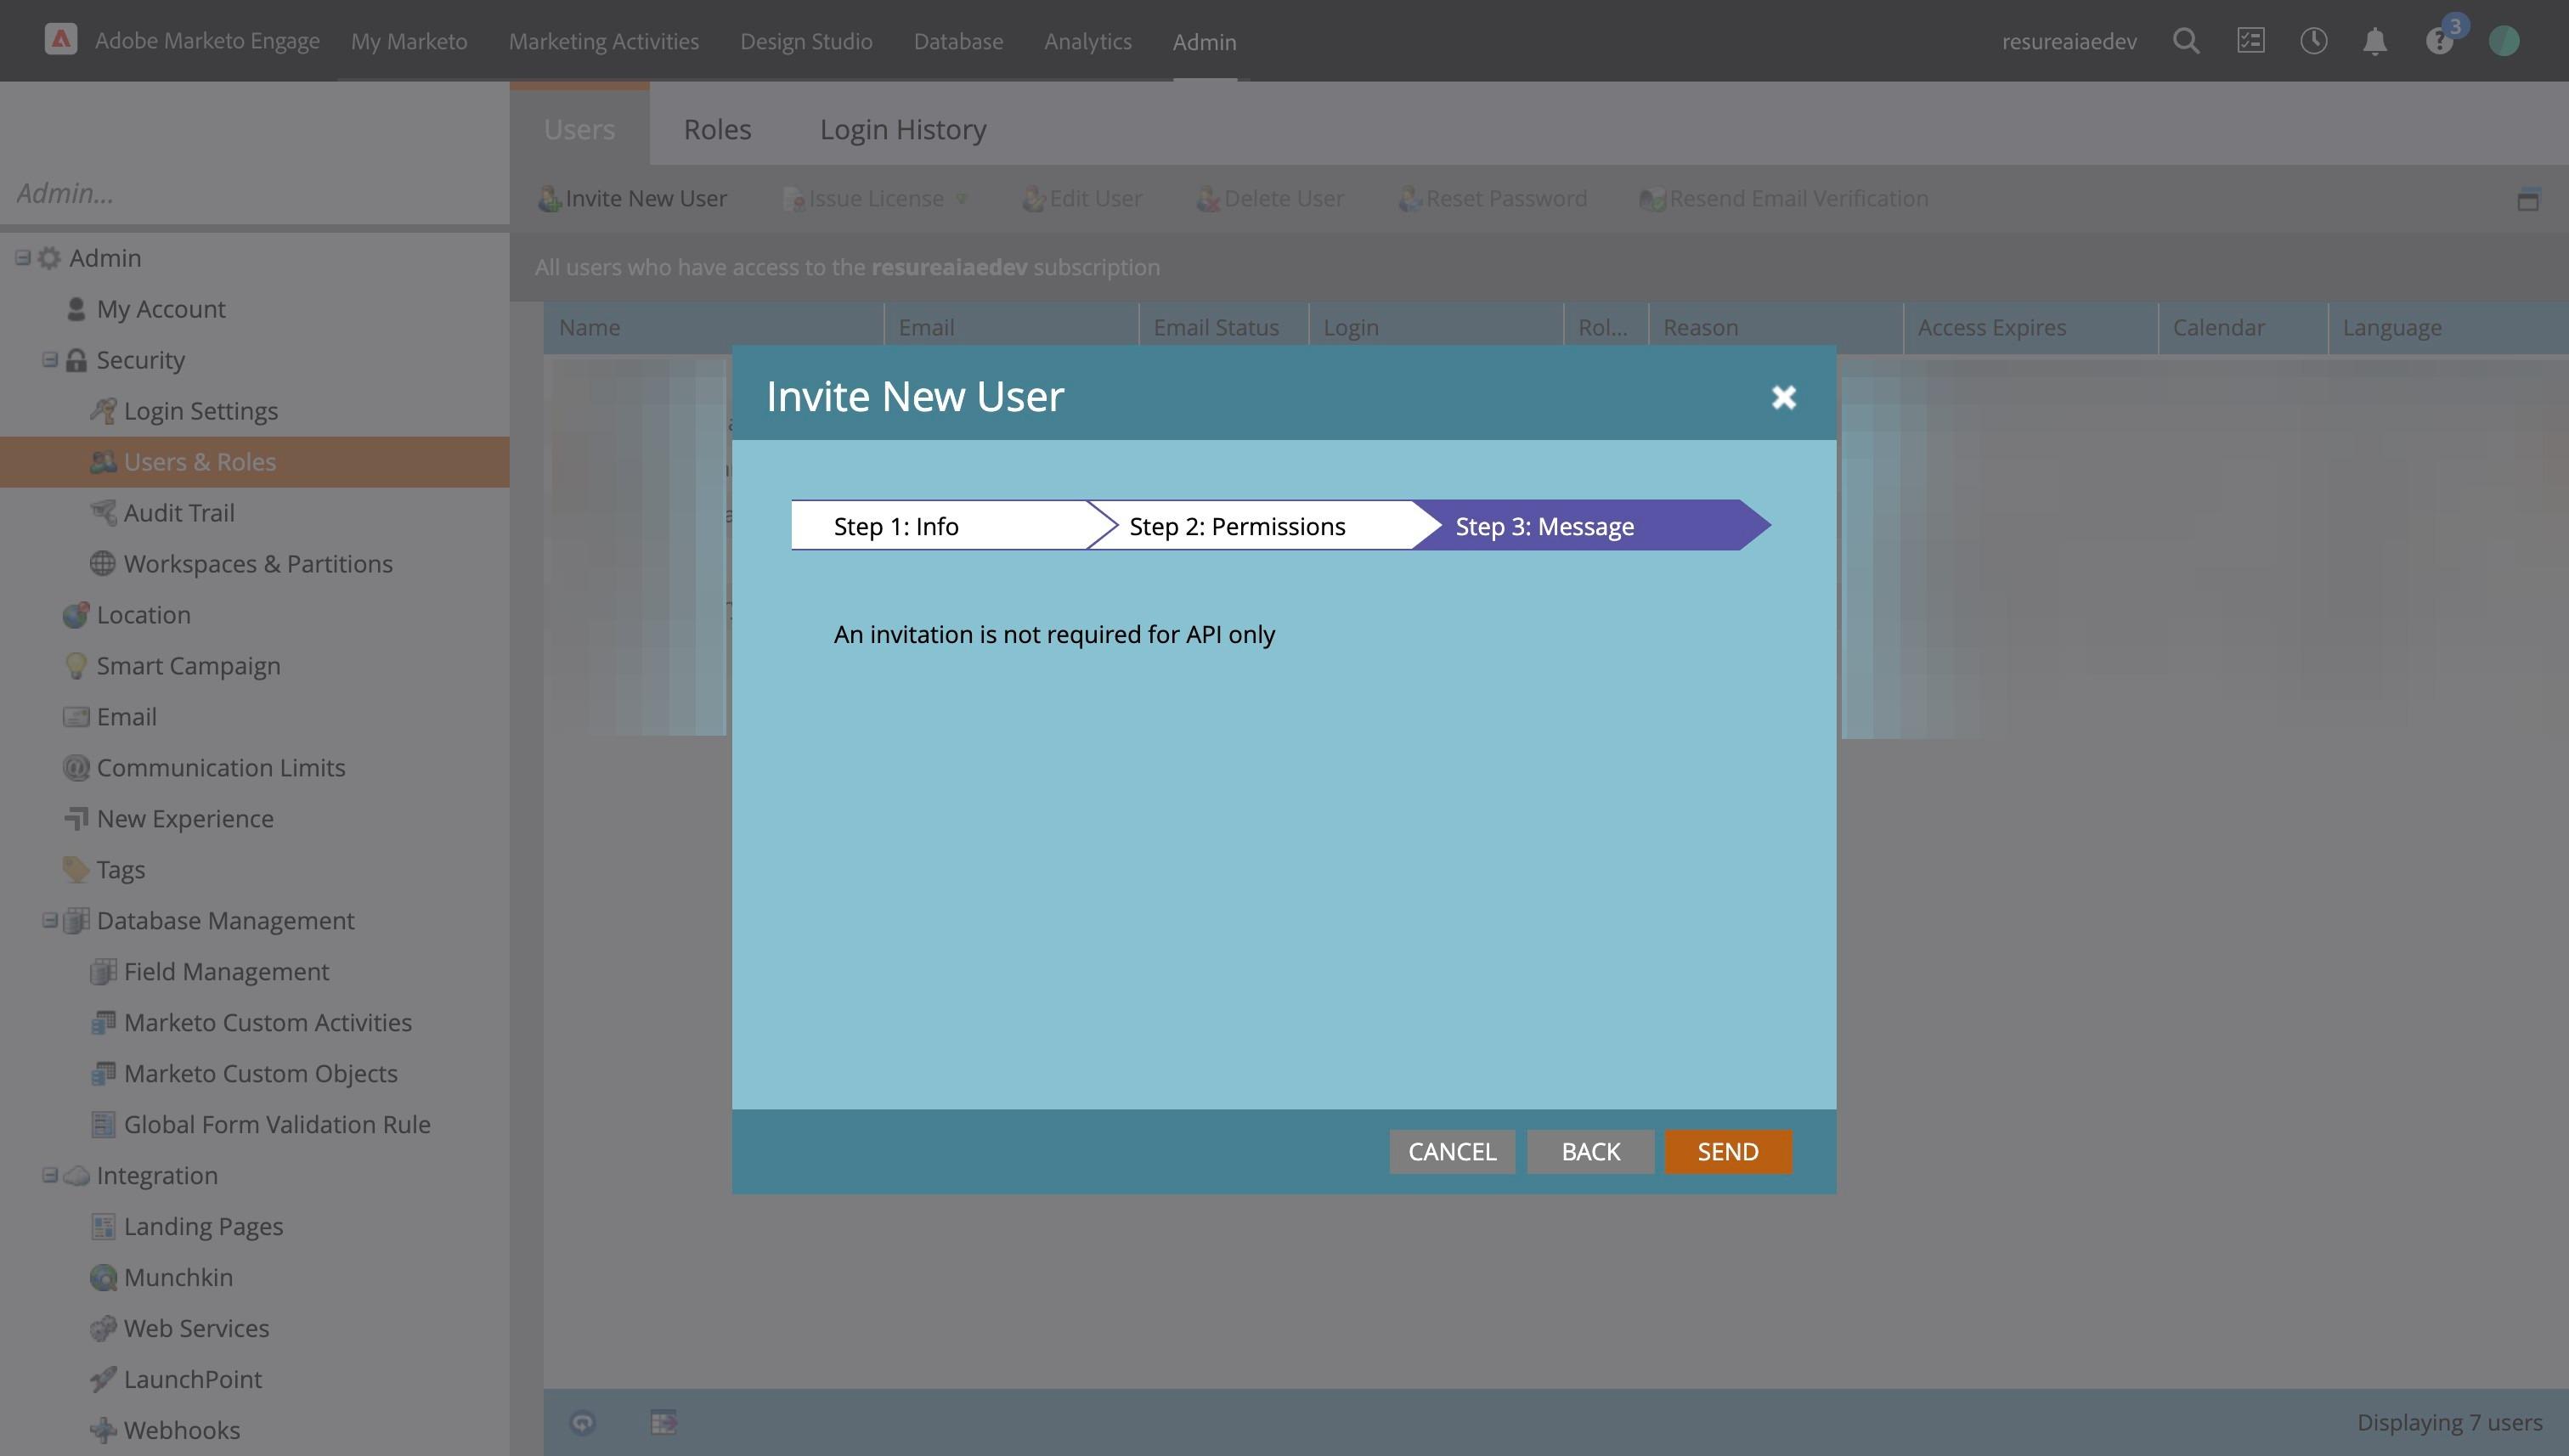This screenshot has height=1456, width=2569.
Task: Click the export icon in grid footer
Action: coord(664,1422)
